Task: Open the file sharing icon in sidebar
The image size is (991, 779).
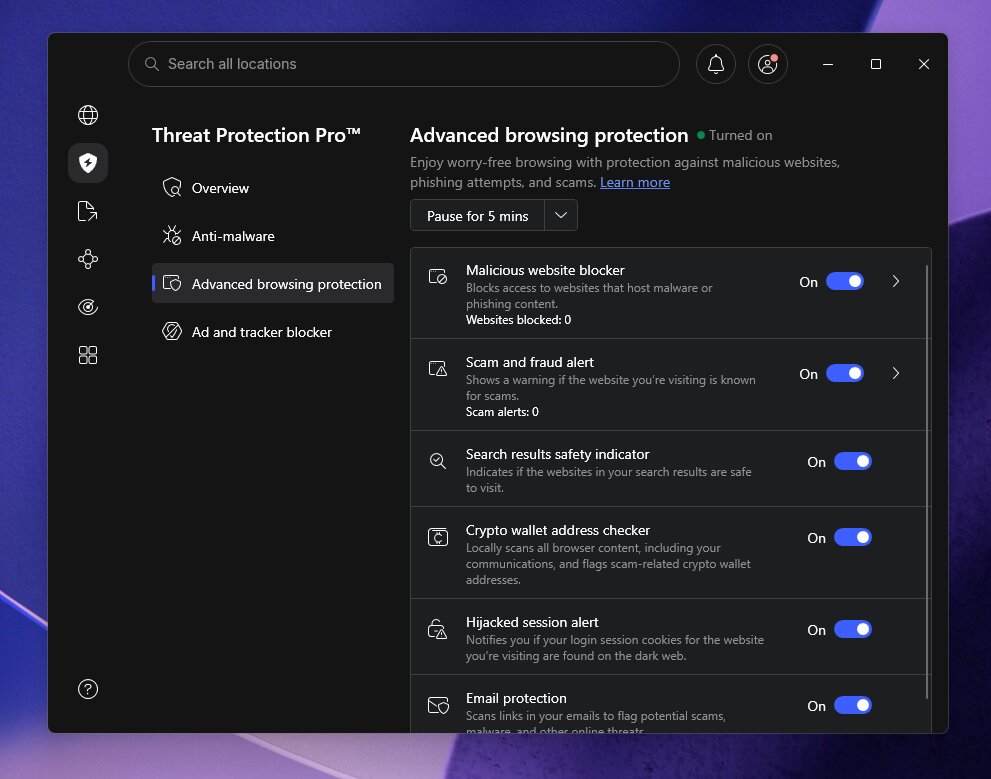Action: click(x=88, y=211)
